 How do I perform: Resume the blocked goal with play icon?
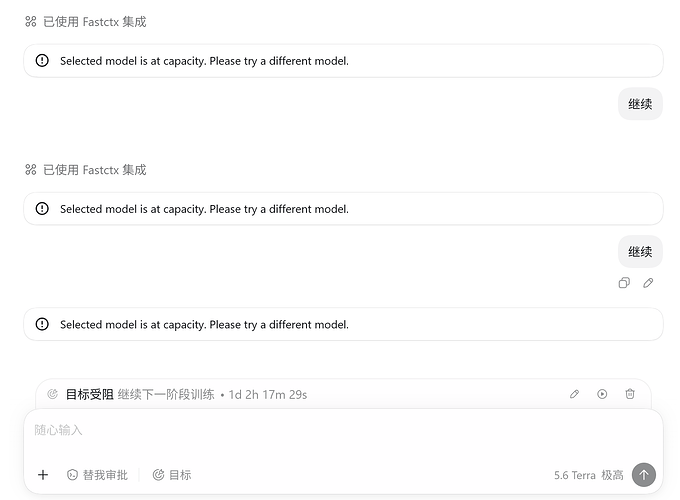pos(602,394)
